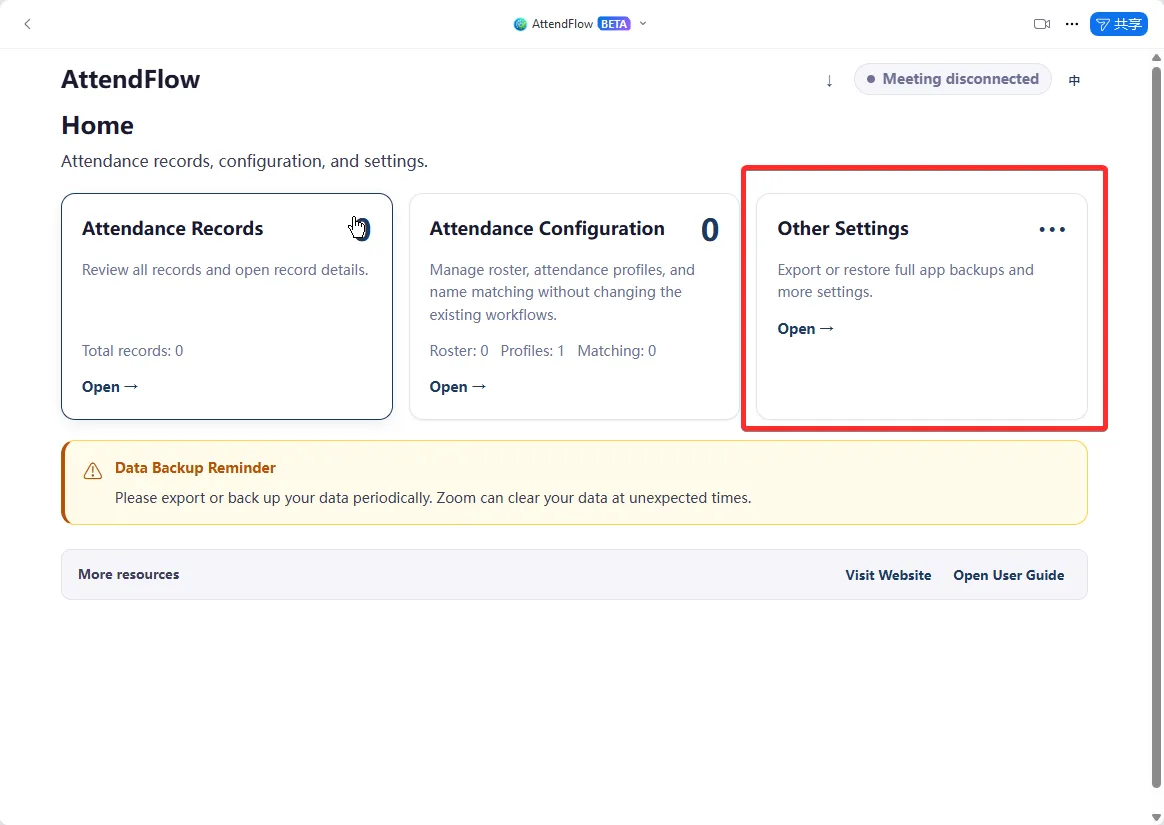Click the Meeting disconnected status pill
Viewport: 1164px width, 825px height.
pos(952,79)
